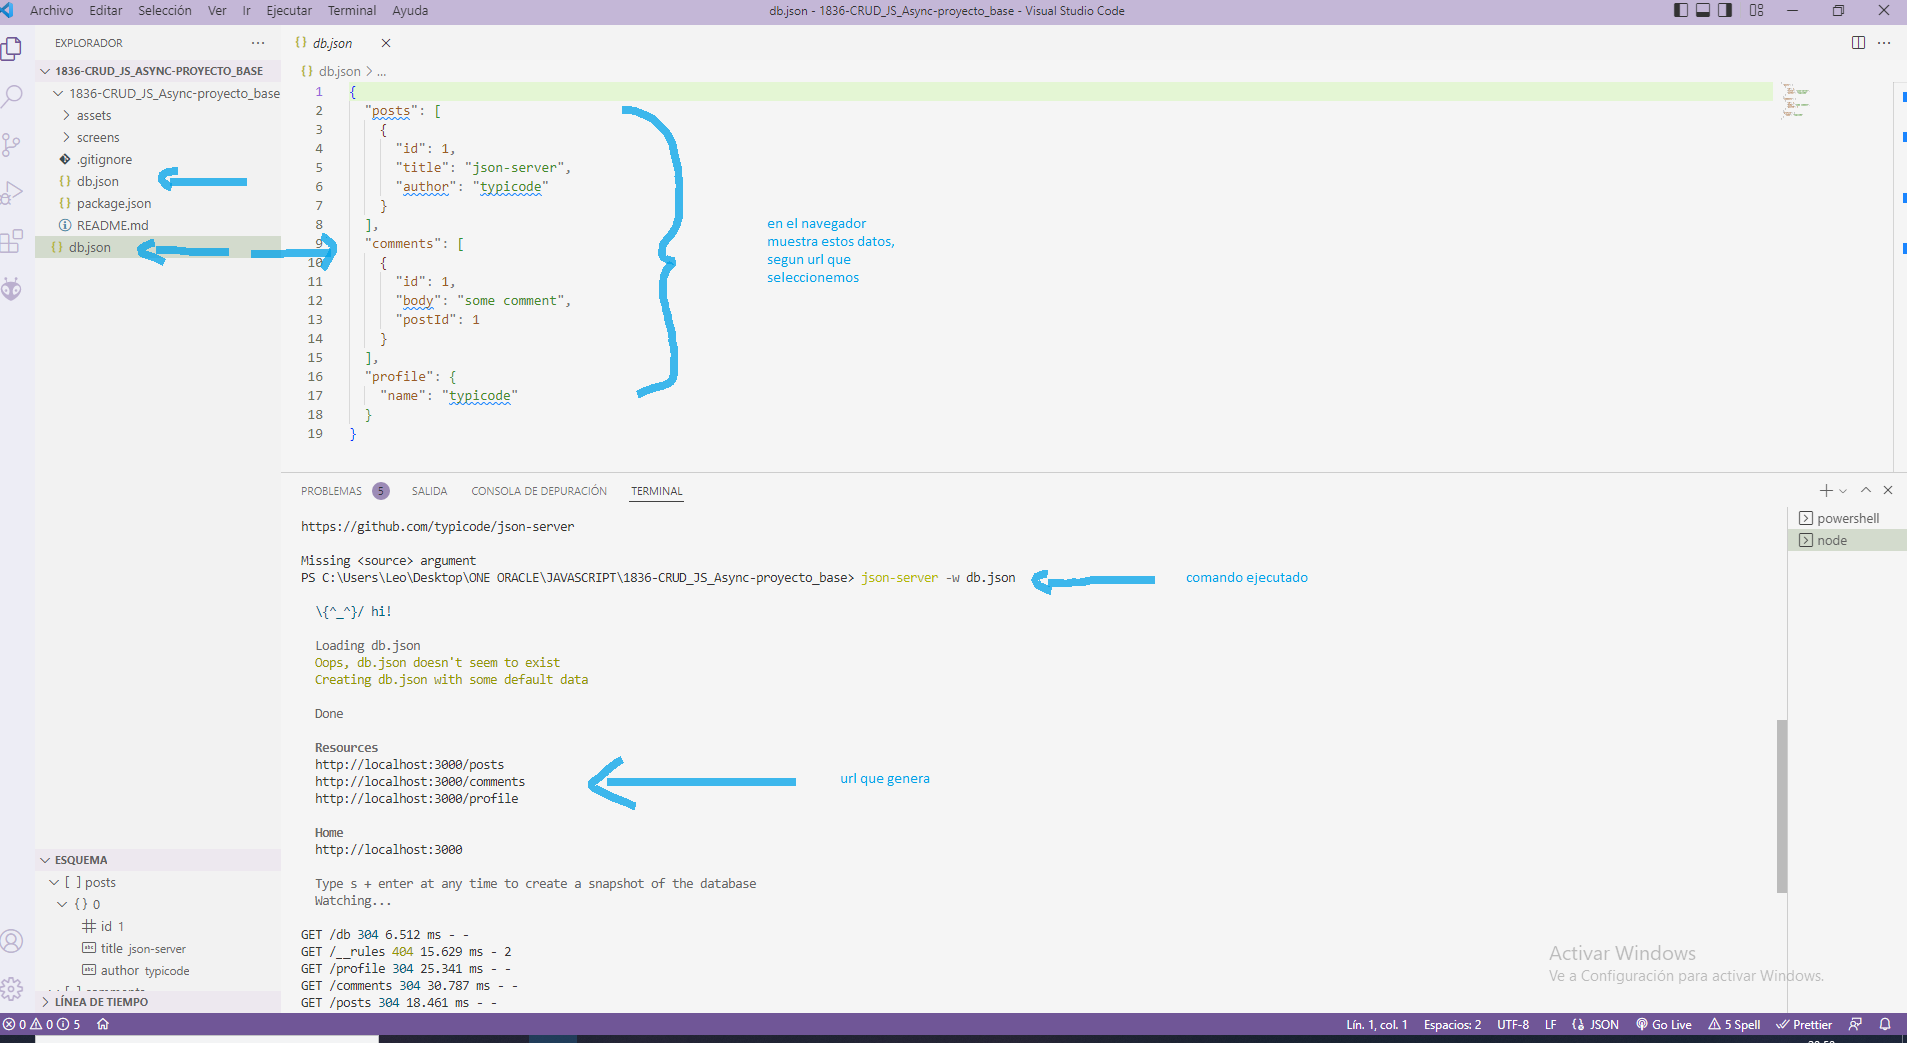The width and height of the screenshot is (1907, 1043).
Task: Open the Extensions view
Action: coord(12,241)
